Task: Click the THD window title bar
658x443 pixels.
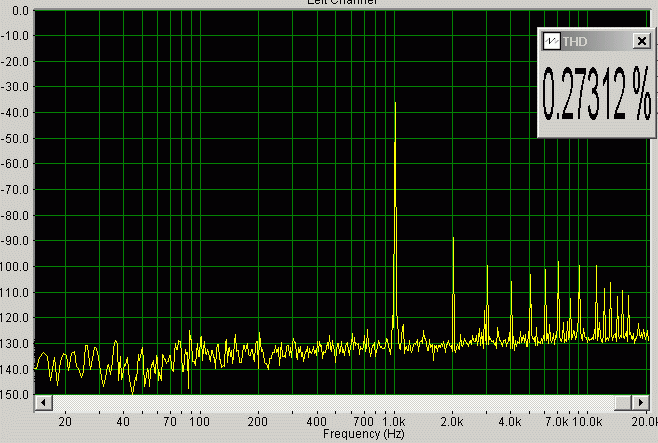Action: point(596,41)
